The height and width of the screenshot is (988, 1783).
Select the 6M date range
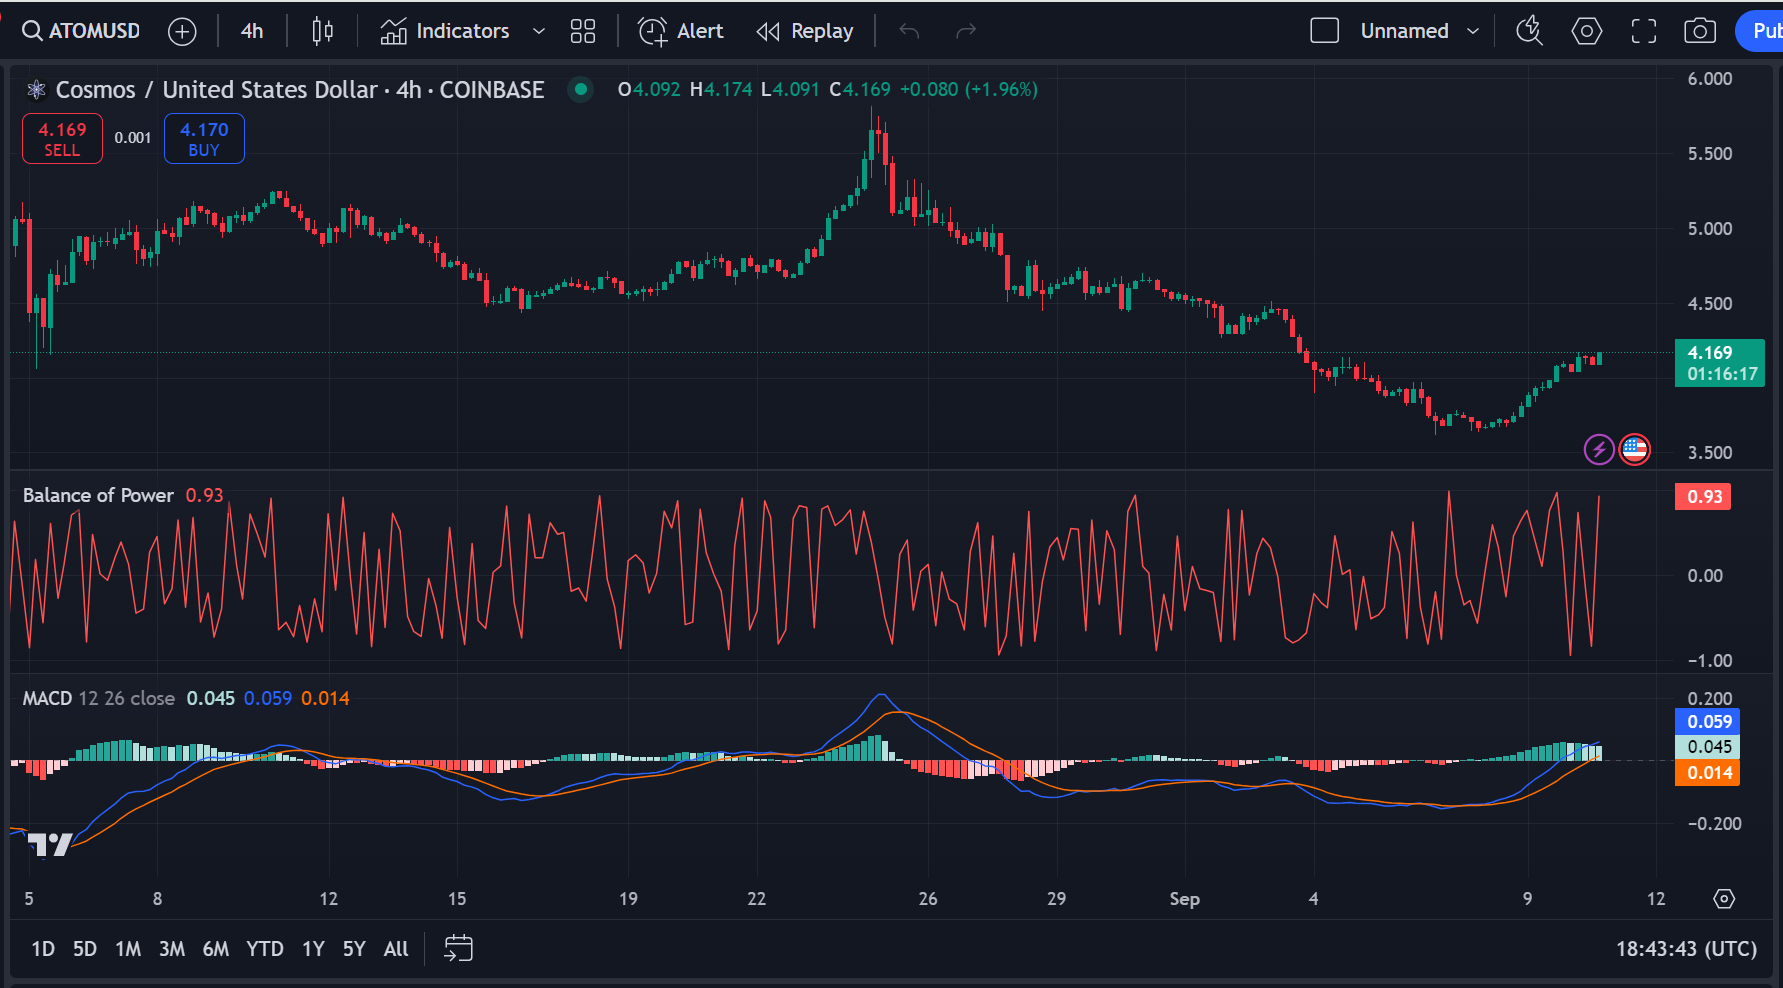[x=216, y=949]
